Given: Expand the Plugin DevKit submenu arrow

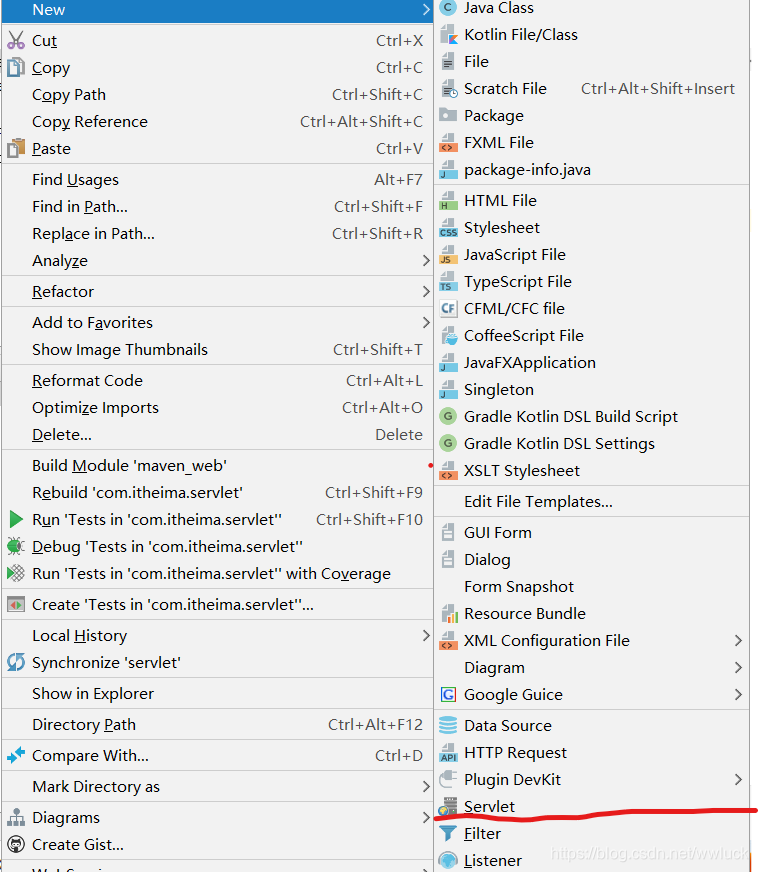Looking at the screenshot, I should tap(738, 780).
